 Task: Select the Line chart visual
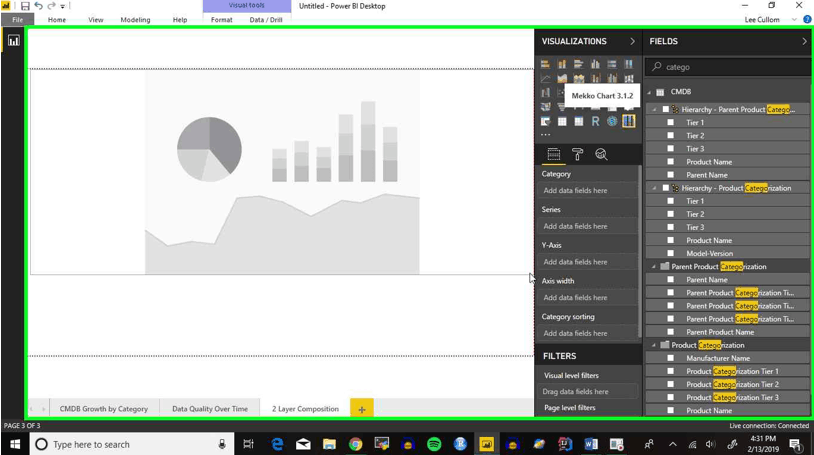point(545,78)
